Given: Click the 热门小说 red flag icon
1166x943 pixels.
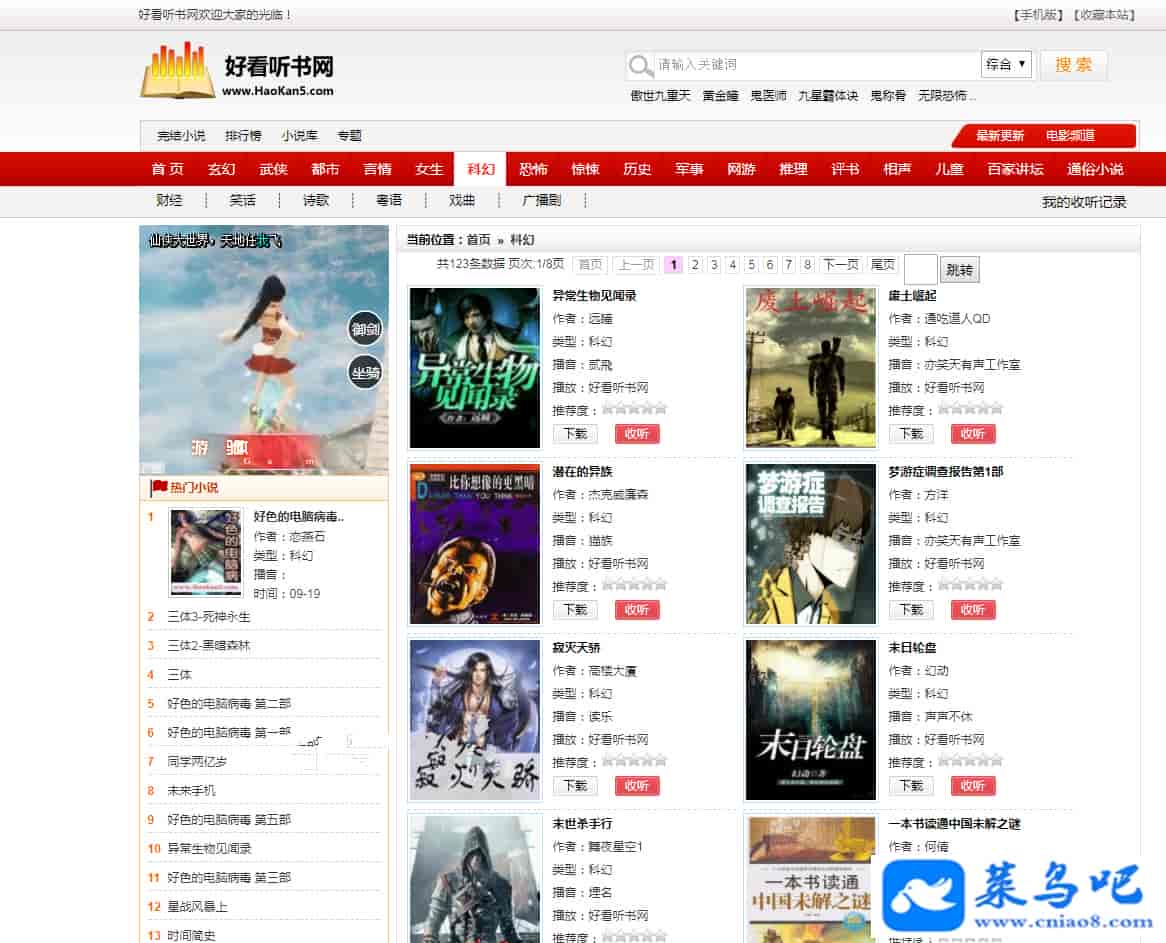Looking at the screenshot, I should pyautogui.click(x=158, y=486).
